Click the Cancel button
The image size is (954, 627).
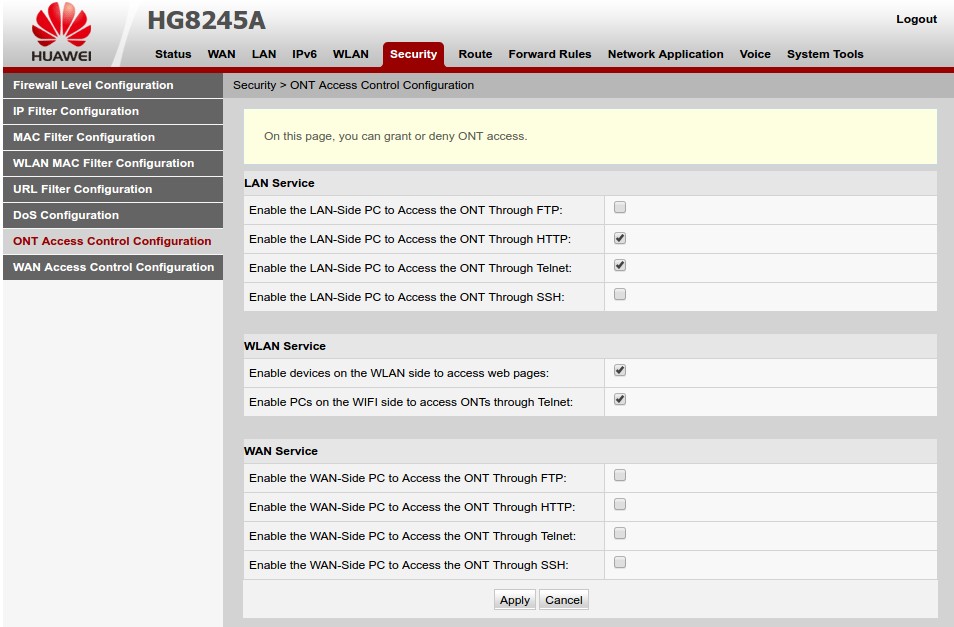[x=563, y=599]
